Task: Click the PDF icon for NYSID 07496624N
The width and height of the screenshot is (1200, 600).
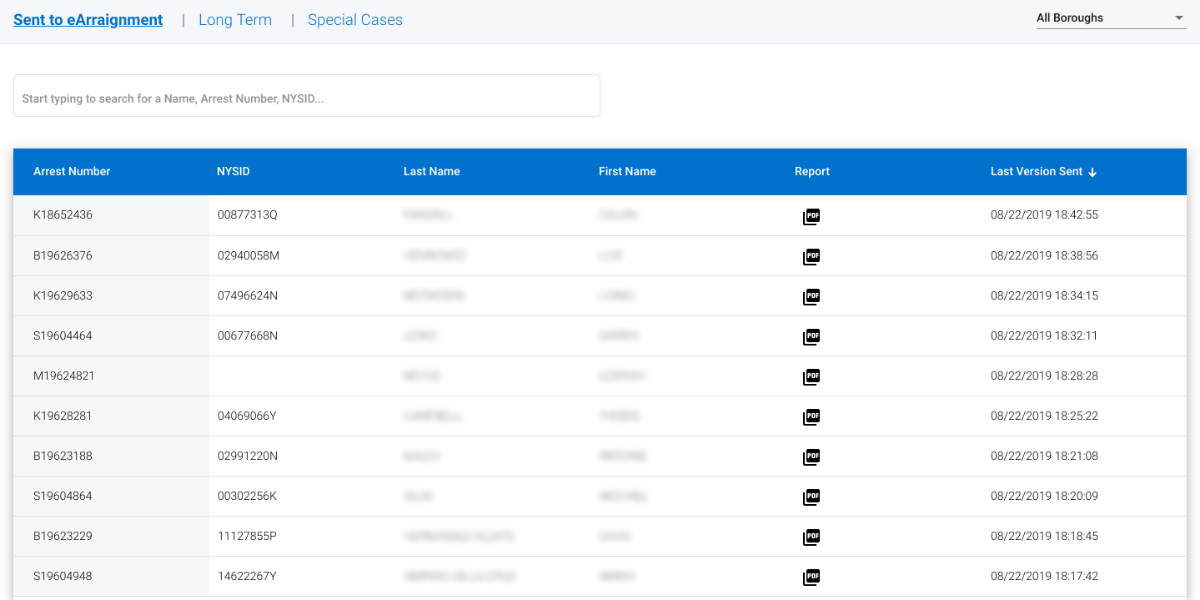Action: 811,296
